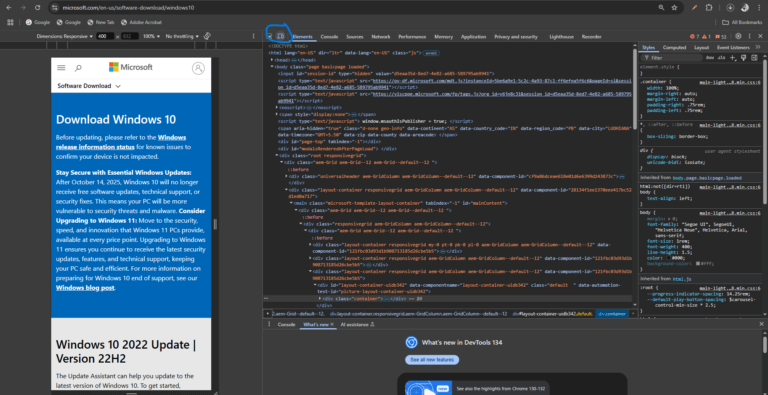This screenshot has width=768, height=395.
Task: Expand the Software Download menu
Action: coord(89,86)
